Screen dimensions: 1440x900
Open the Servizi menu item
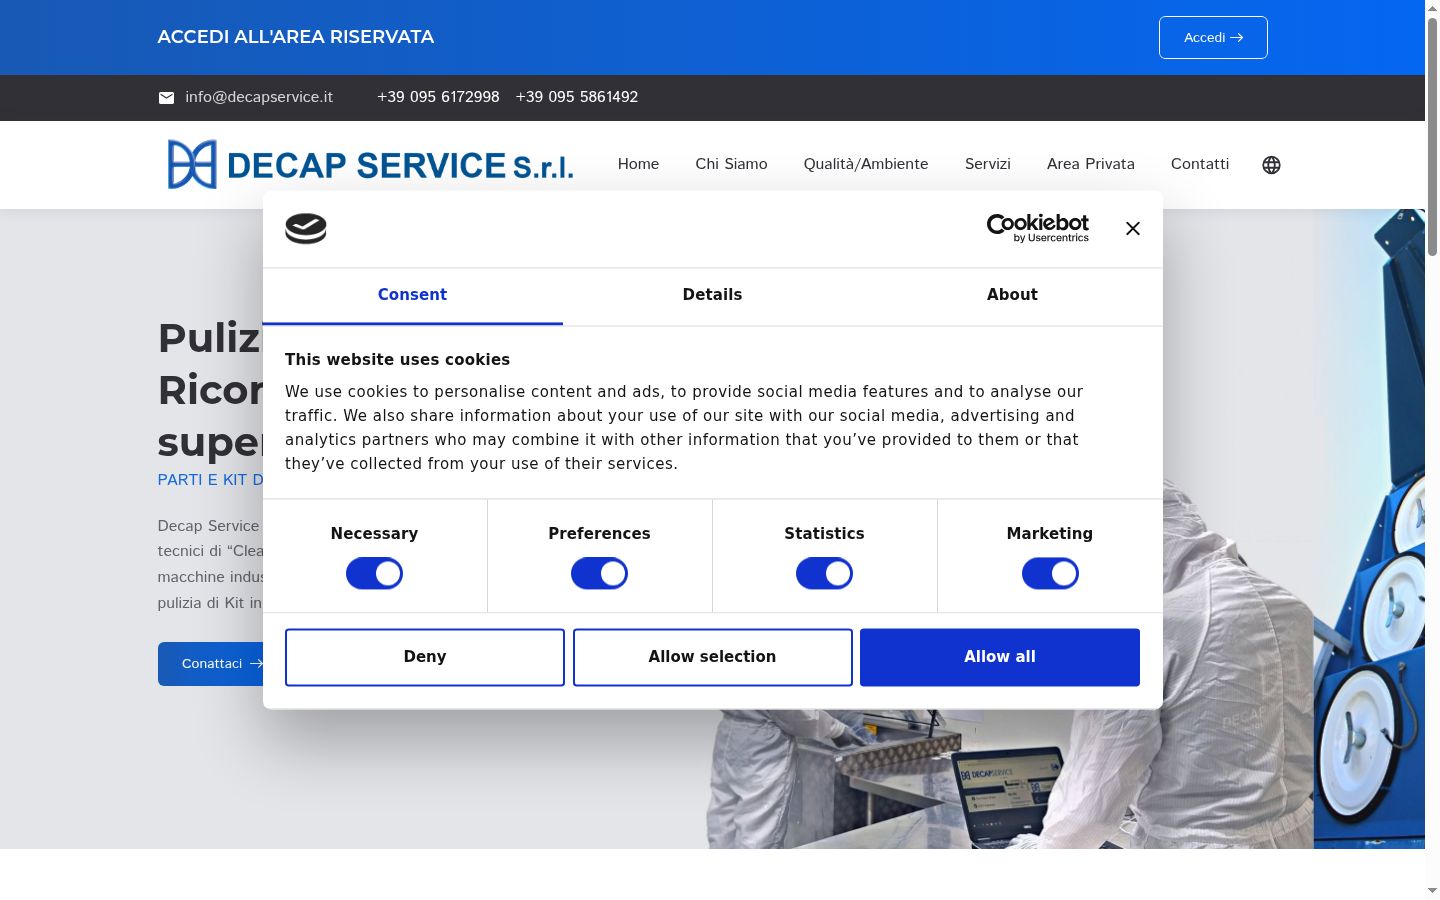point(988,164)
